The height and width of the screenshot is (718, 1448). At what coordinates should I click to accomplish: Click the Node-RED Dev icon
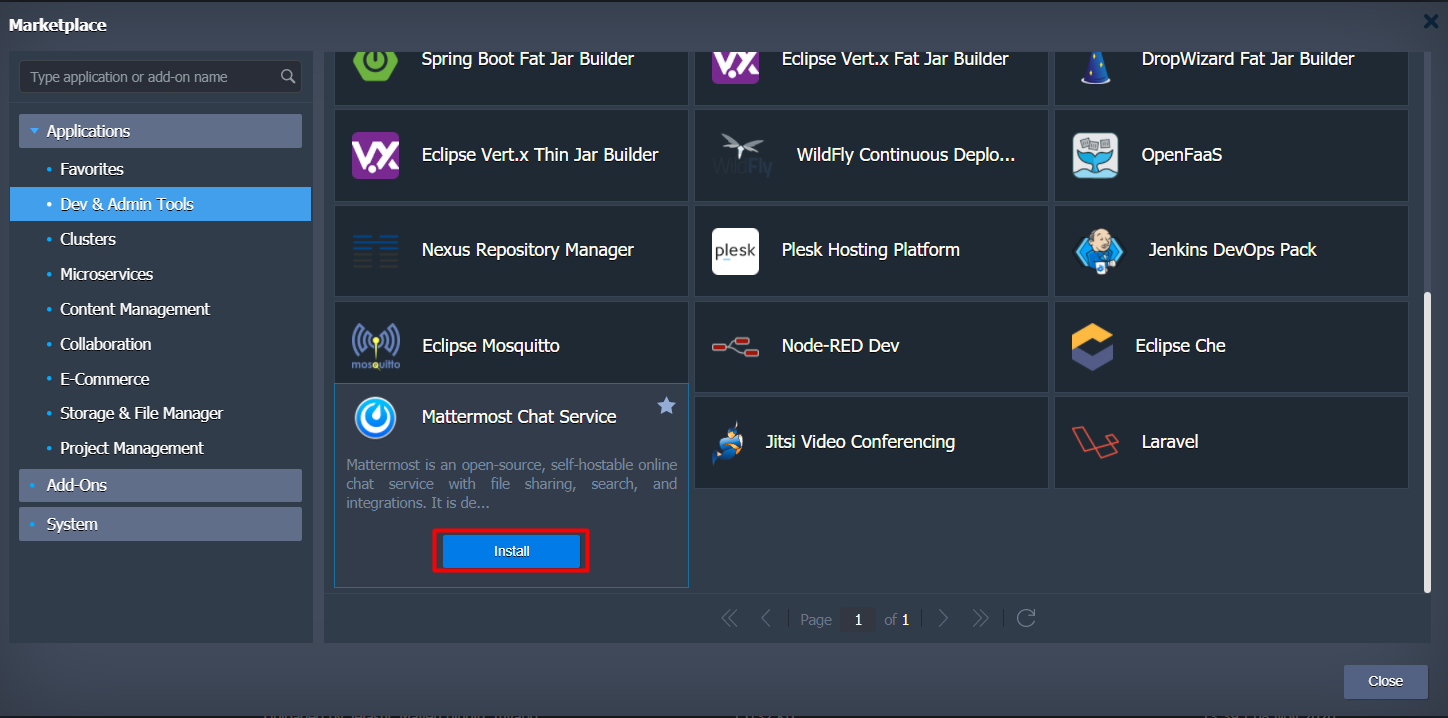point(735,346)
